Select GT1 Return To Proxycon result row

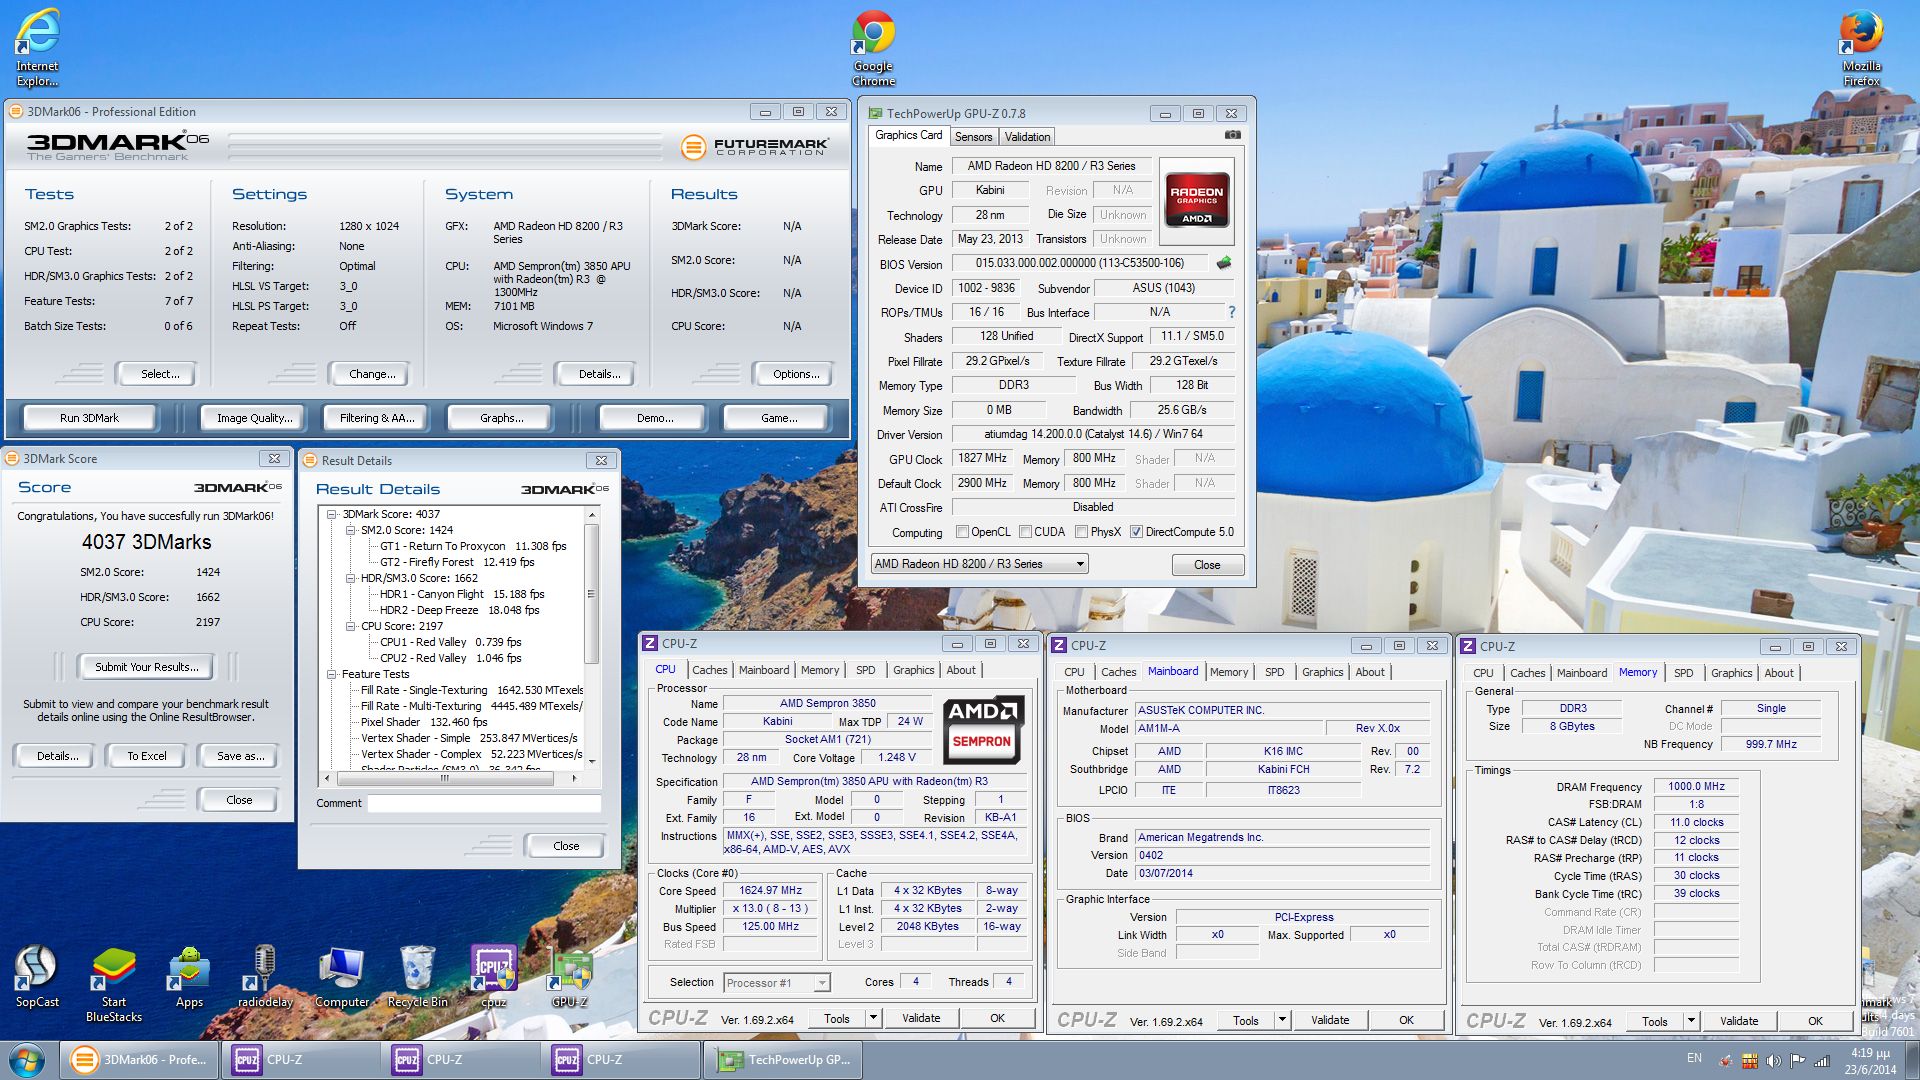473,547
